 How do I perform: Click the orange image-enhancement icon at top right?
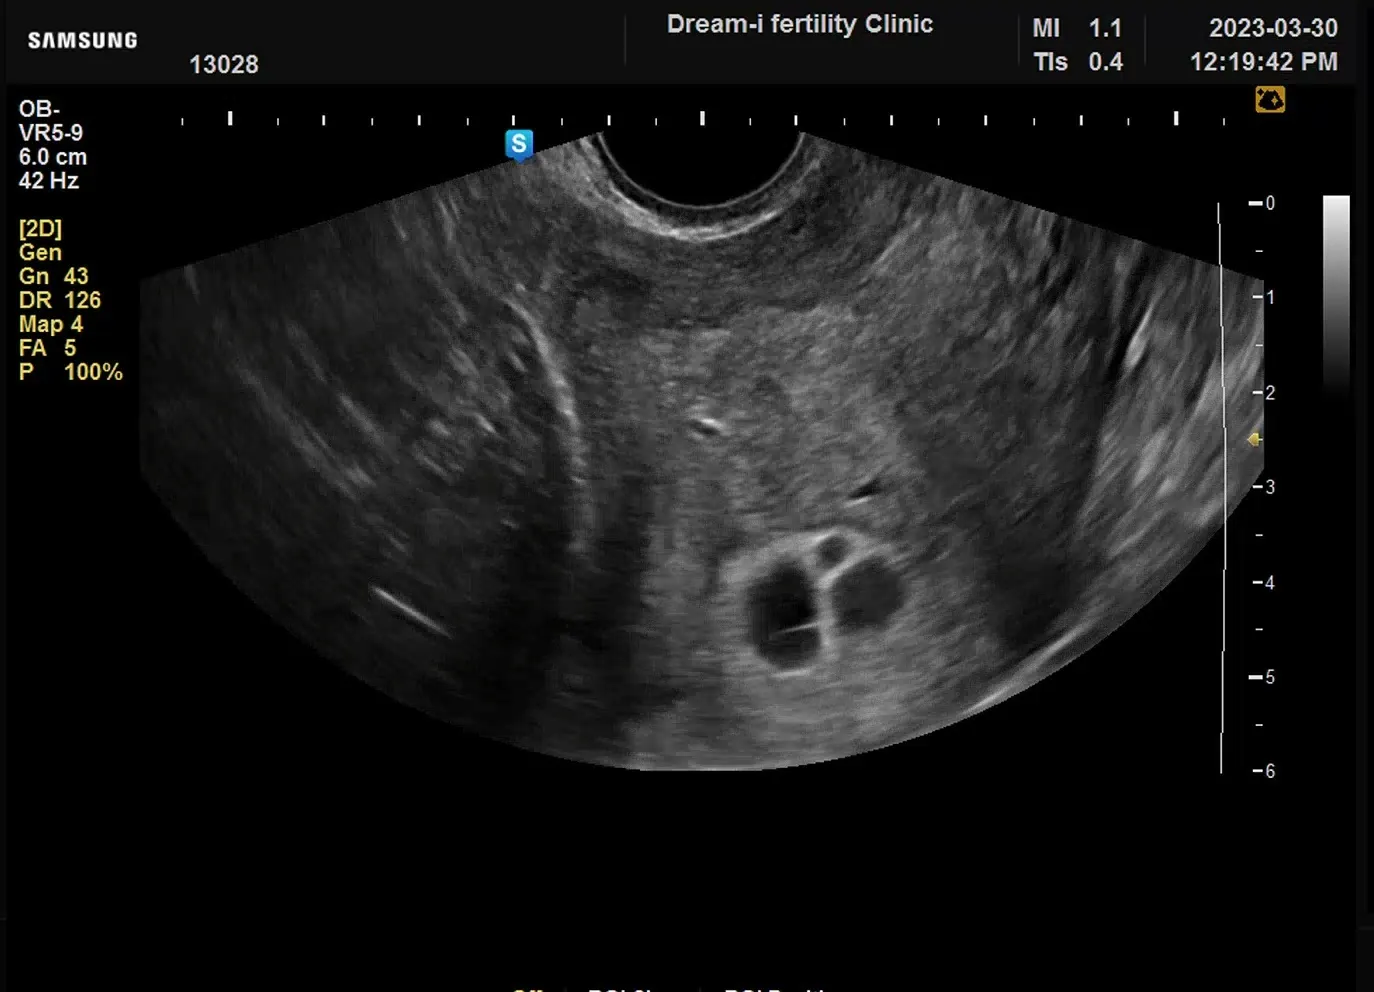point(1270,100)
